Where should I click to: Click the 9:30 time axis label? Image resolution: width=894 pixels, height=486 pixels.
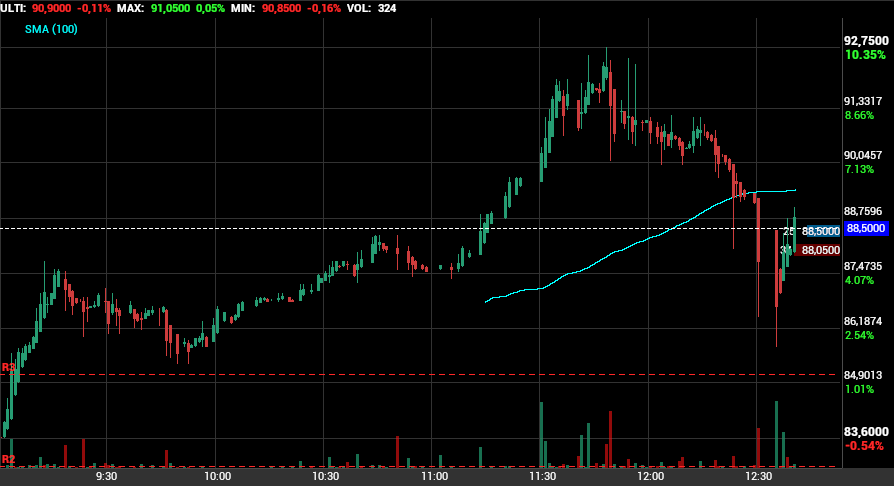107,476
